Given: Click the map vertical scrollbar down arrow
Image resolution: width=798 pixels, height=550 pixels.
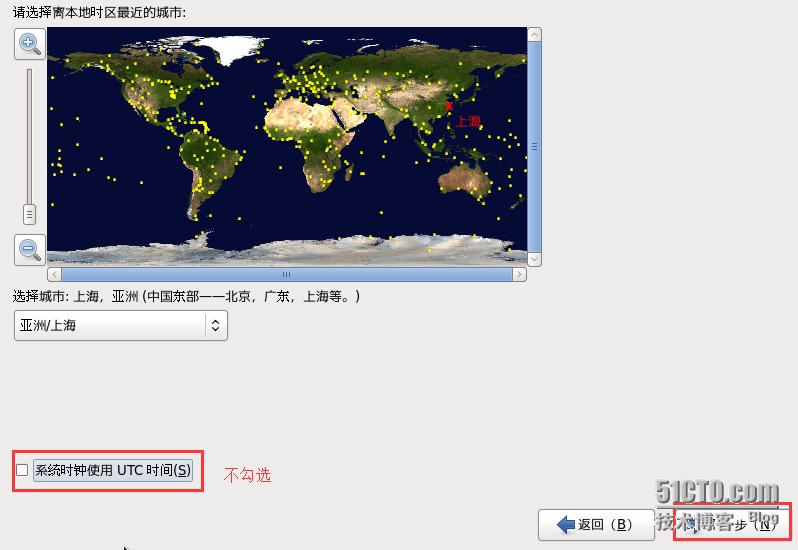Looking at the screenshot, I should click(534, 259).
